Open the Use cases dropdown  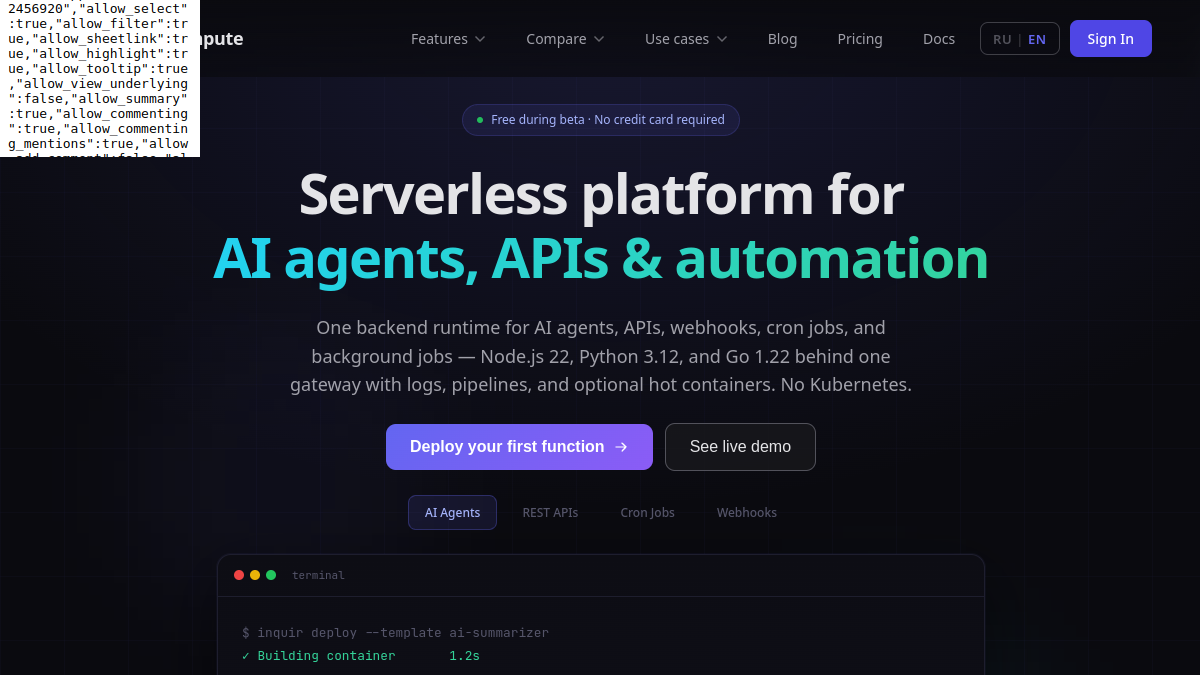686,39
